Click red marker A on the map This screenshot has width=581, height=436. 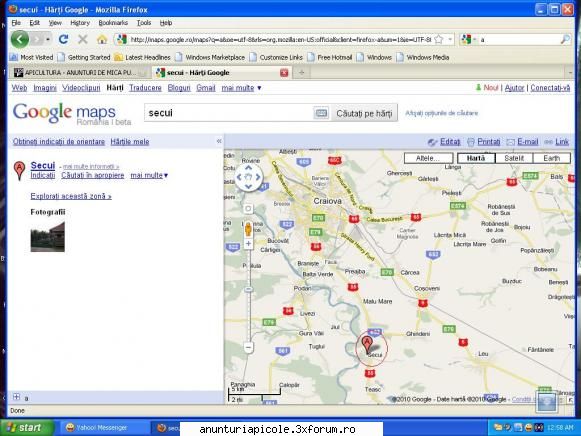point(367,345)
